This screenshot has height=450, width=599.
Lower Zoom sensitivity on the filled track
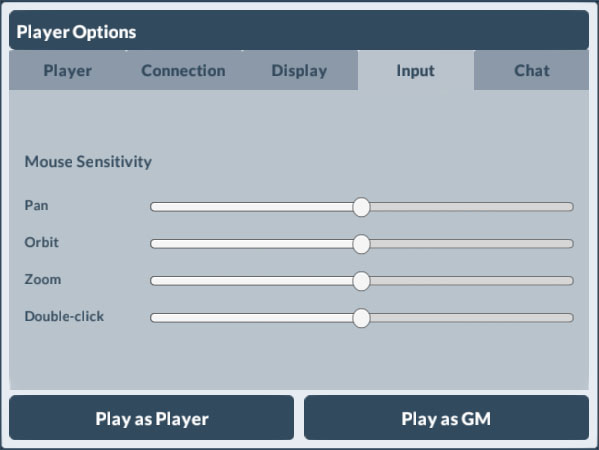(252, 281)
